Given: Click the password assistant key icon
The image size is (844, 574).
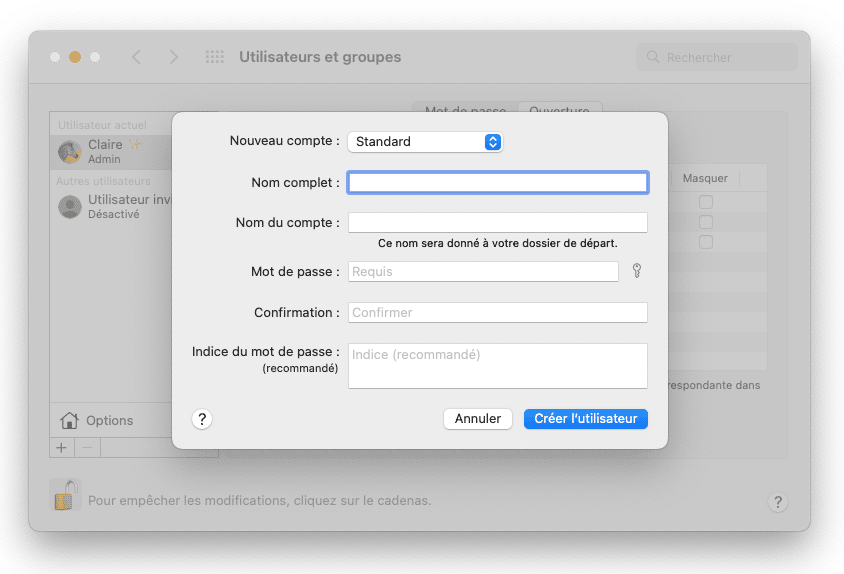Looking at the screenshot, I should pyautogui.click(x=635, y=271).
